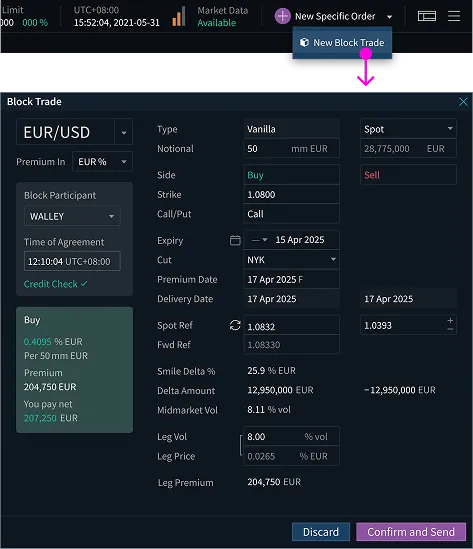Image resolution: width=473 pixels, height=549 pixels.
Task: Click the spot Delivery Date 17 Apr 2025
Action: tap(408, 299)
